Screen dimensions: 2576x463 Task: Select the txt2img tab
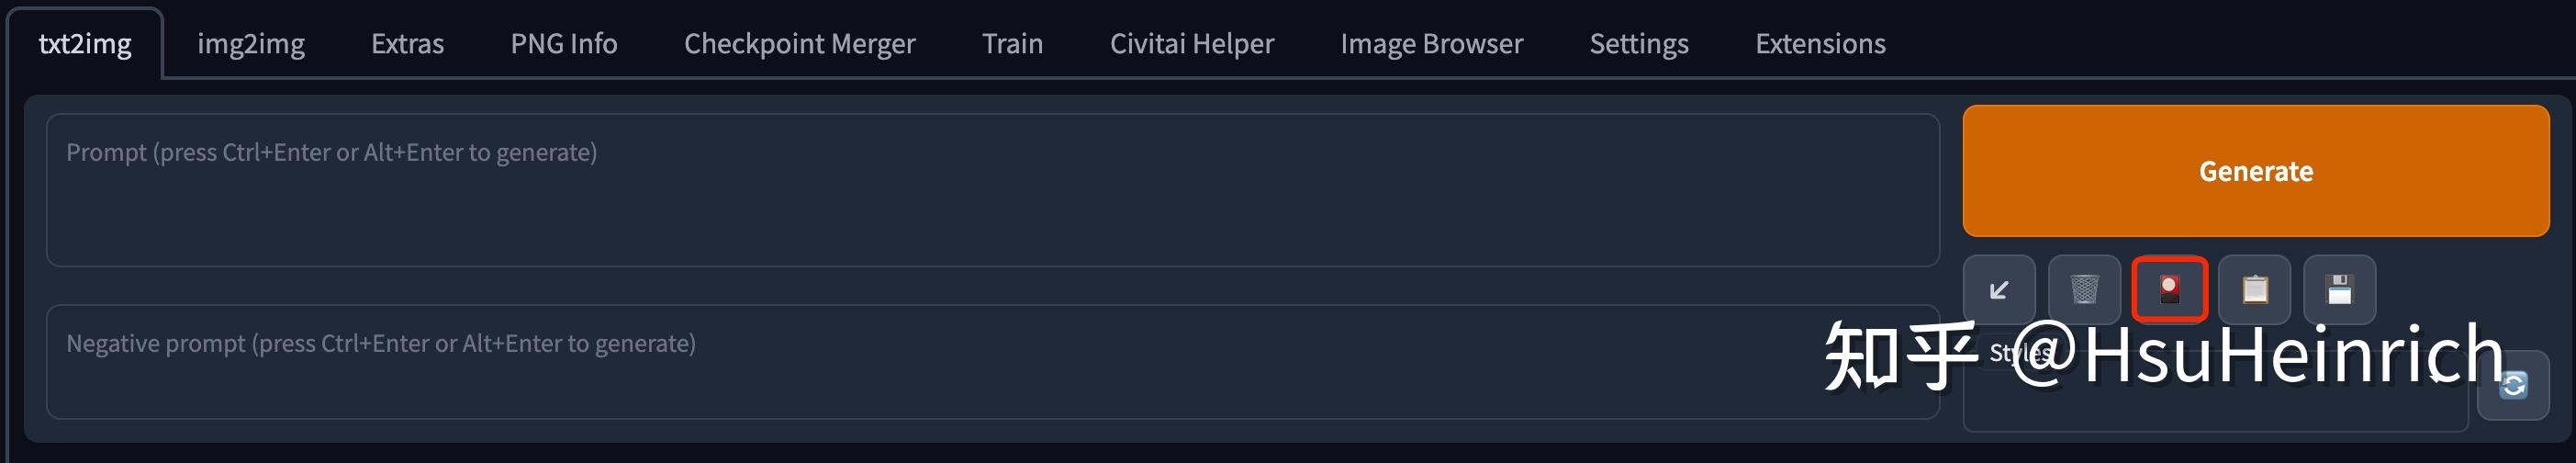point(85,44)
